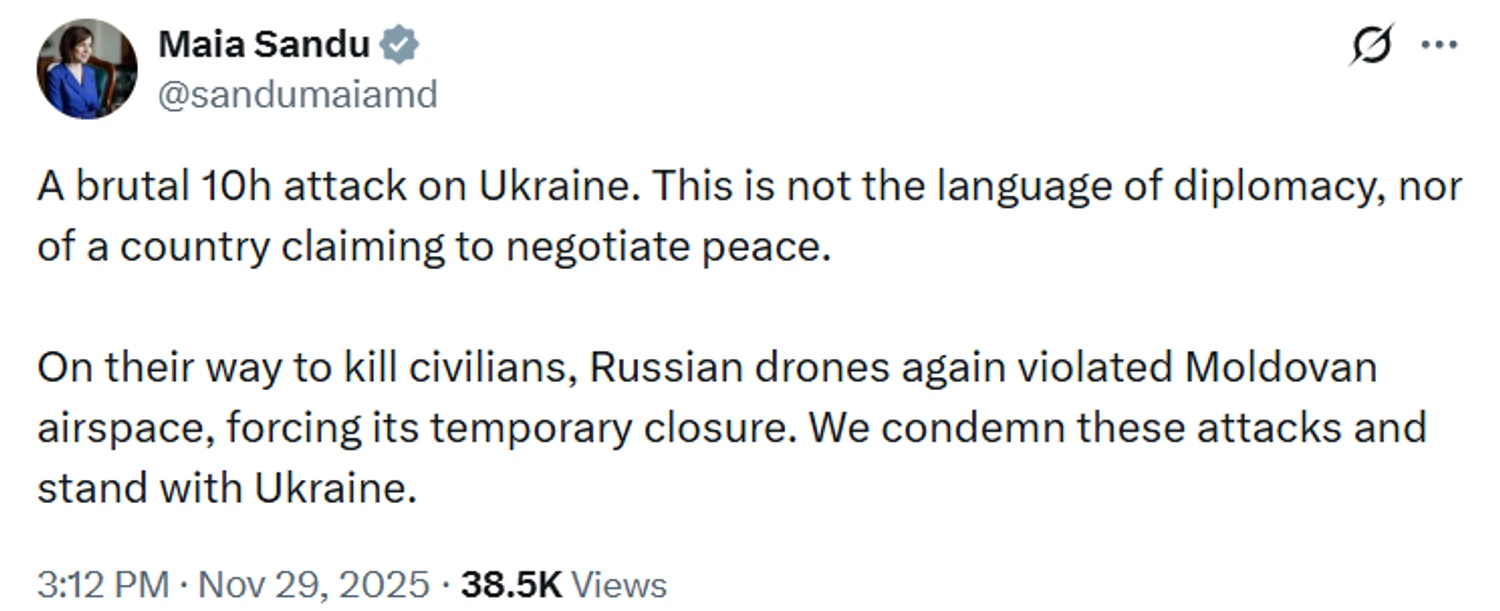1500x611 pixels.
Task: Open the @sandumaiamd handle link
Action: 298,95
